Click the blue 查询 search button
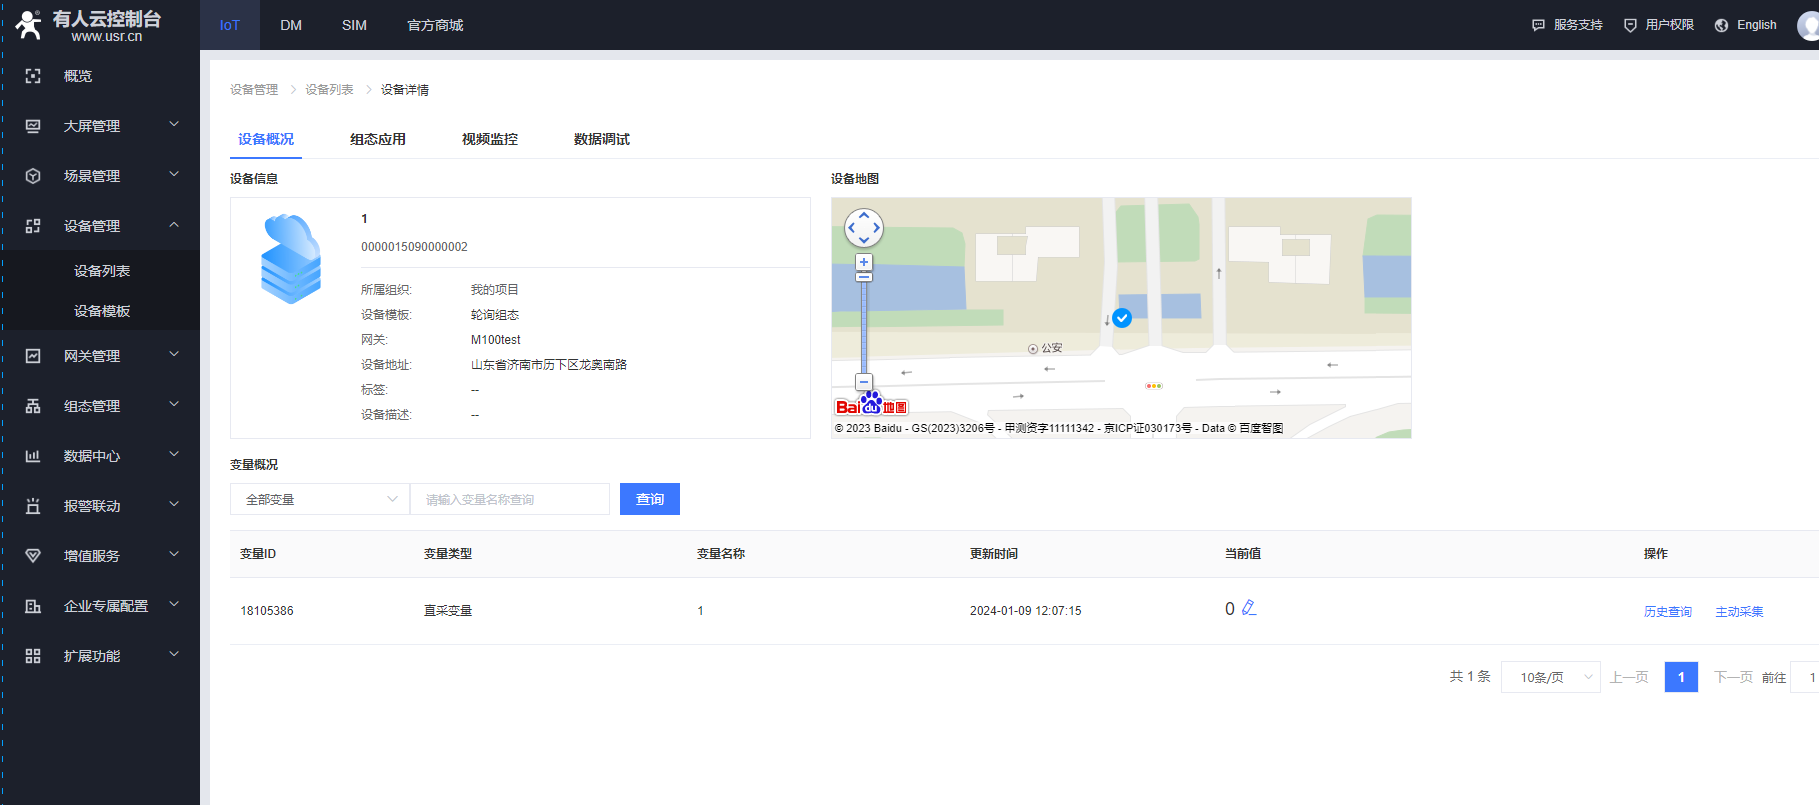Image resolution: width=1819 pixels, height=805 pixels. (650, 499)
